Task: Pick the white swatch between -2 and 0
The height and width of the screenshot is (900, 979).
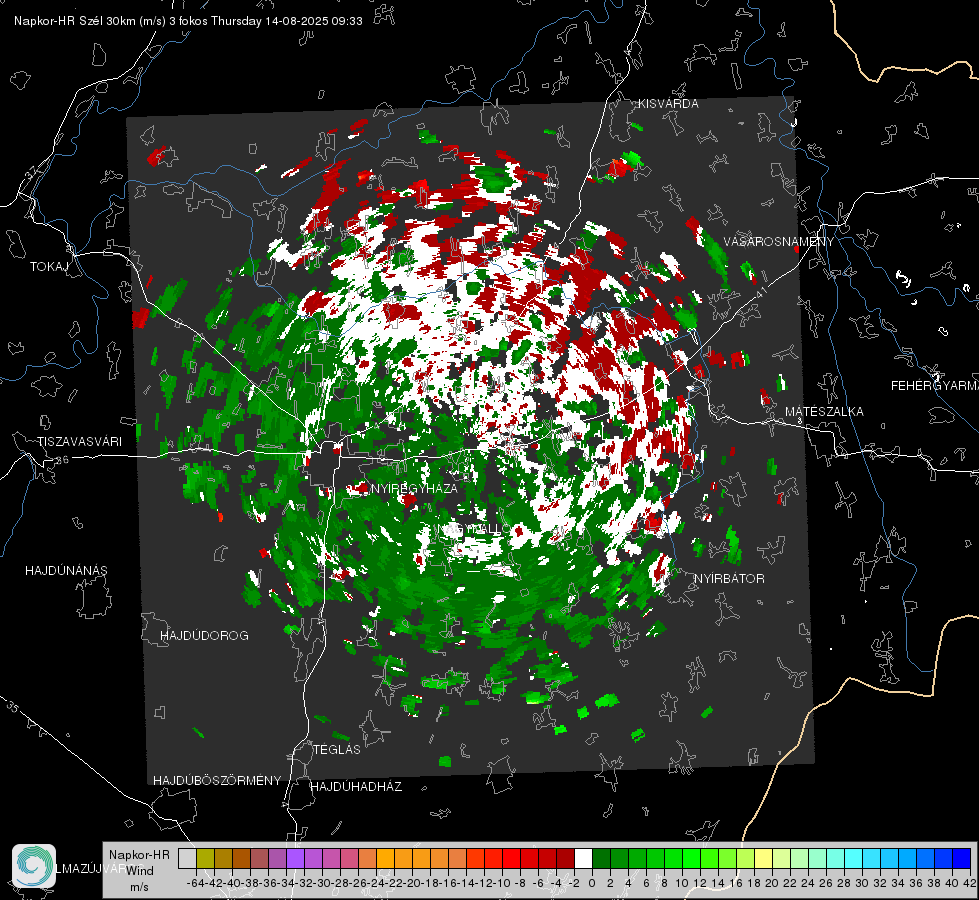Action: tap(584, 858)
